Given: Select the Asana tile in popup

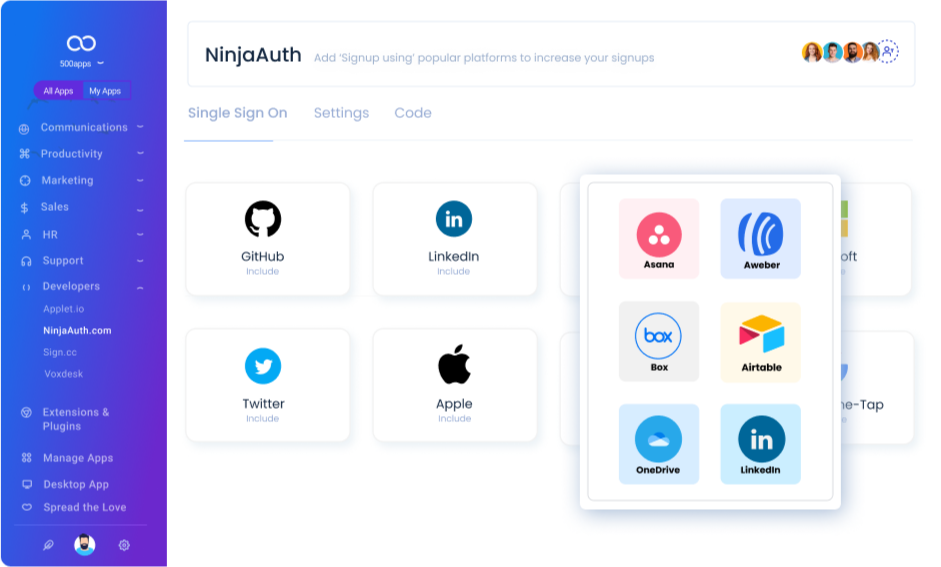Looking at the screenshot, I should pyautogui.click(x=659, y=238).
